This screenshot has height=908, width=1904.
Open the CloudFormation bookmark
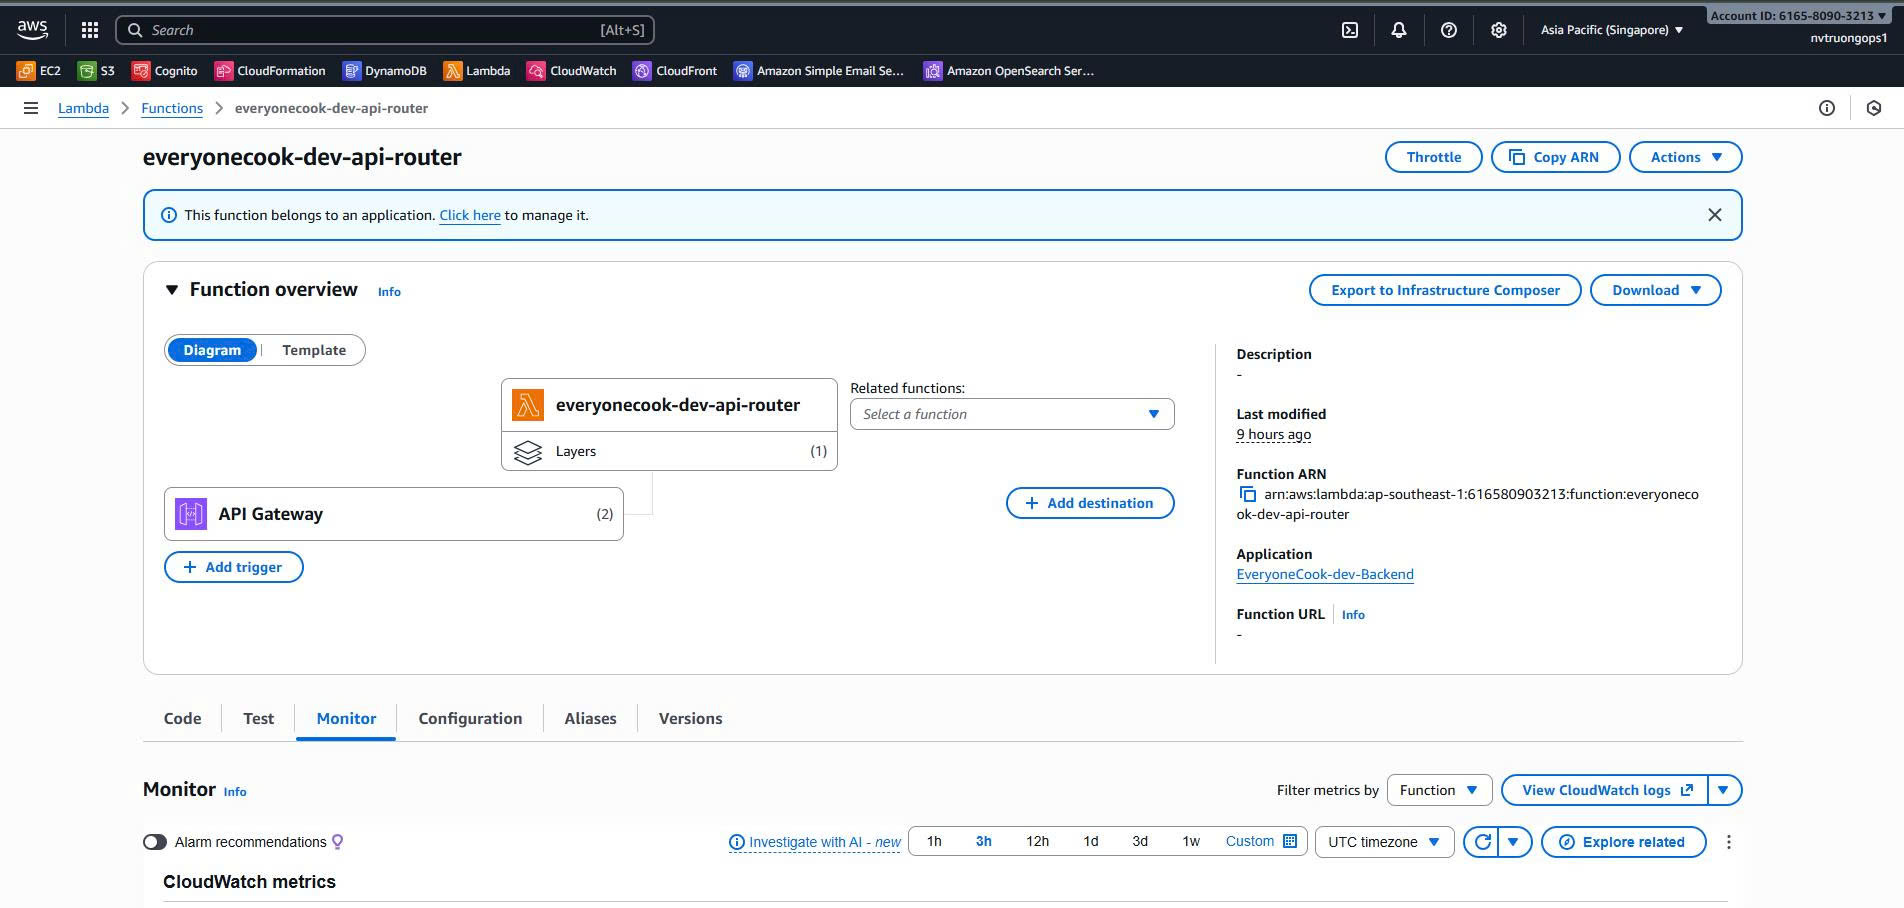pyautogui.click(x=270, y=71)
